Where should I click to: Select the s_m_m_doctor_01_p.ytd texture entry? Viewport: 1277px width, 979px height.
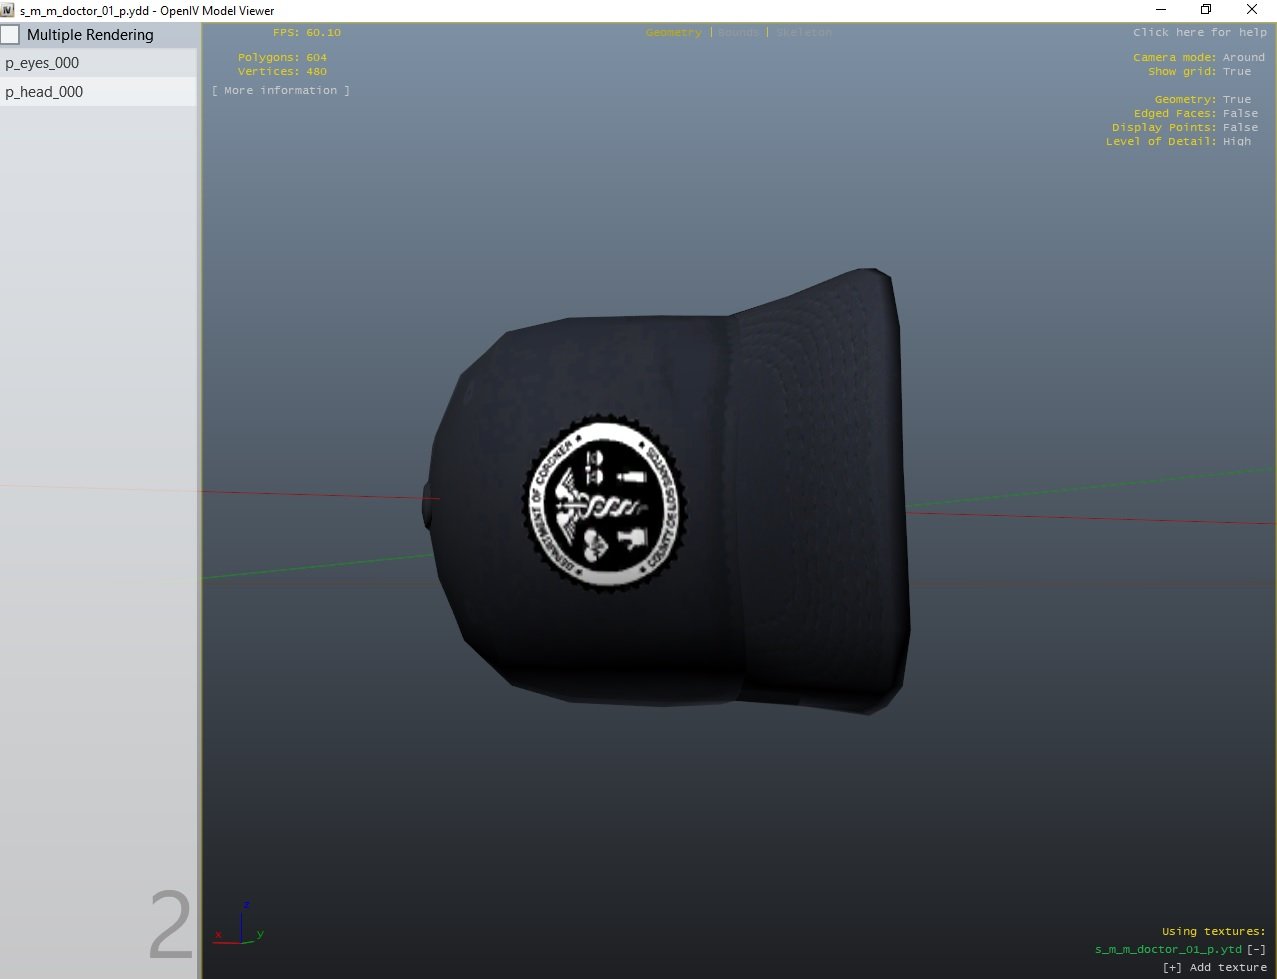tap(1168, 950)
